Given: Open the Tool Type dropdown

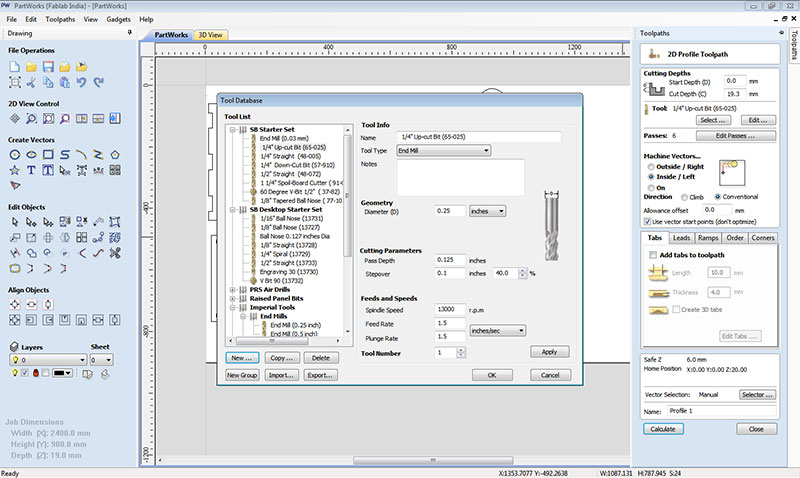Looking at the screenshot, I should click(444, 150).
